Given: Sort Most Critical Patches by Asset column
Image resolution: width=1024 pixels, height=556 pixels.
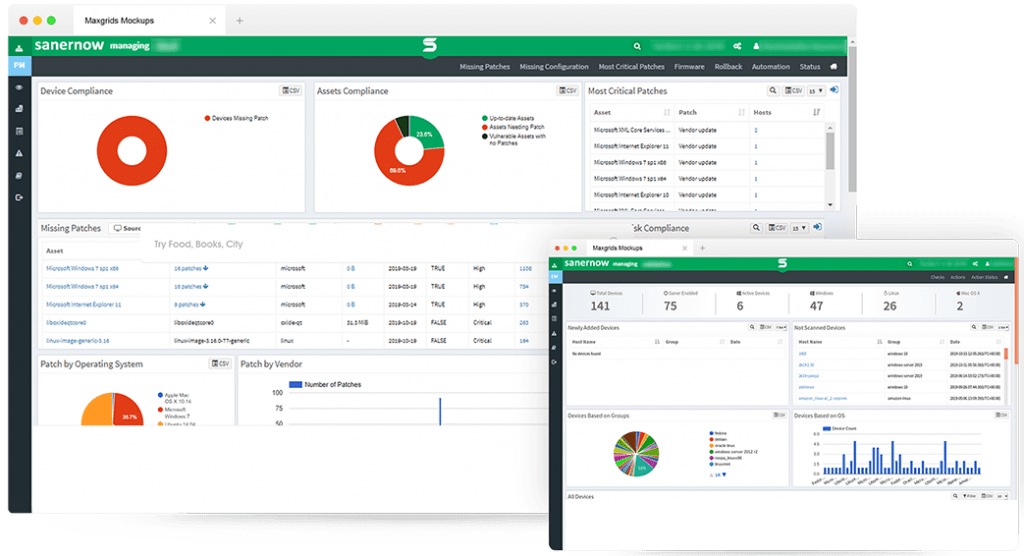Looking at the screenshot, I should tap(667, 112).
